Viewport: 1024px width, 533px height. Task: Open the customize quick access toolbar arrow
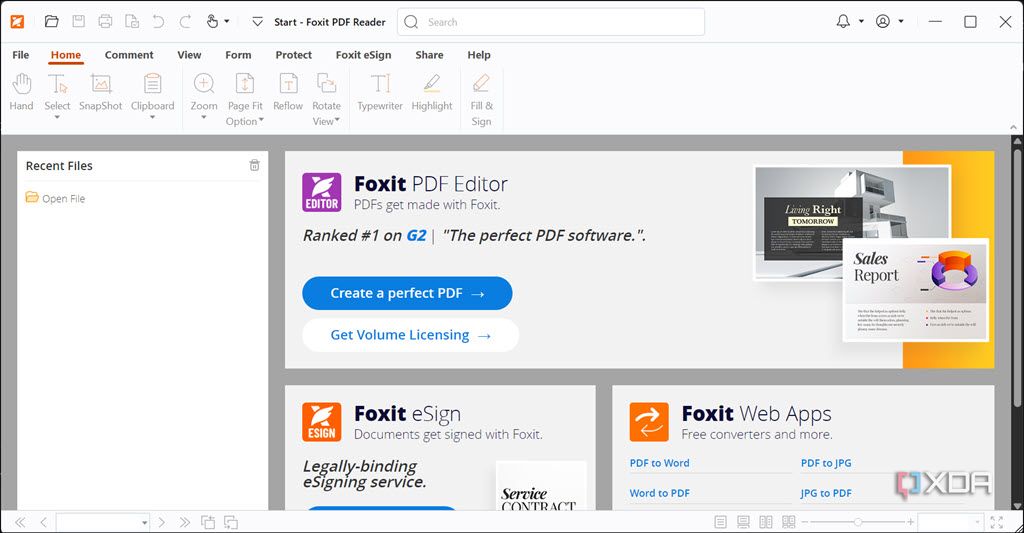tap(258, 22)
